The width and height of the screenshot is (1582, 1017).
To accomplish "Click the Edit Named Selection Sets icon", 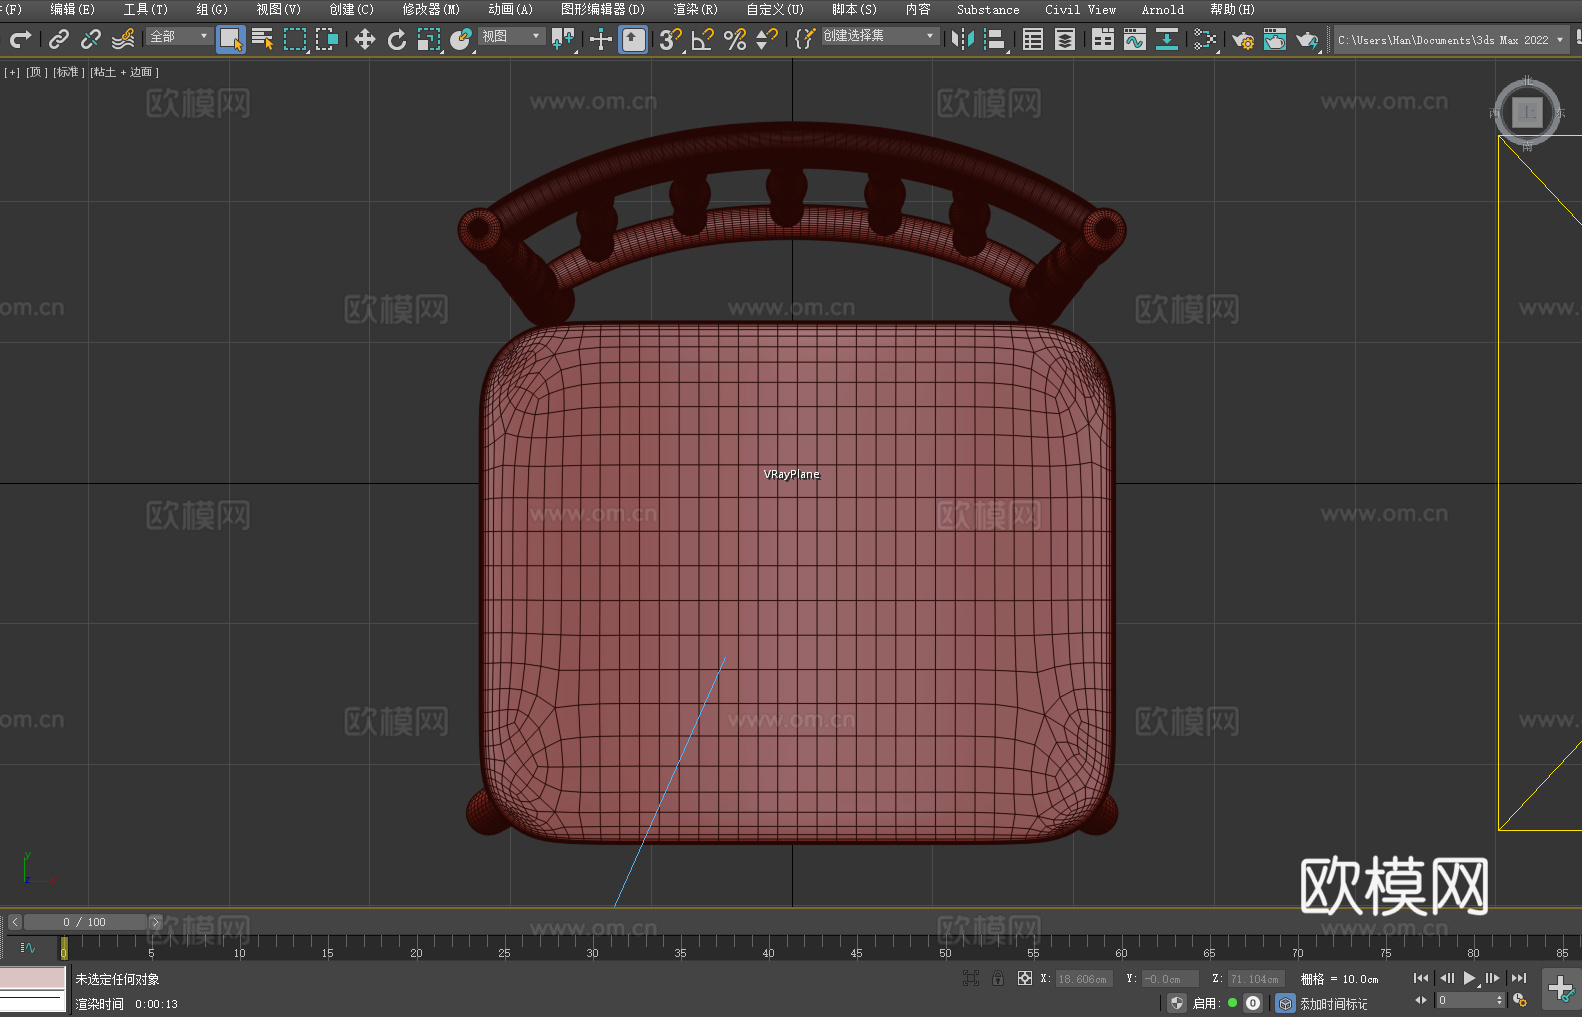I will pos(805,39).
